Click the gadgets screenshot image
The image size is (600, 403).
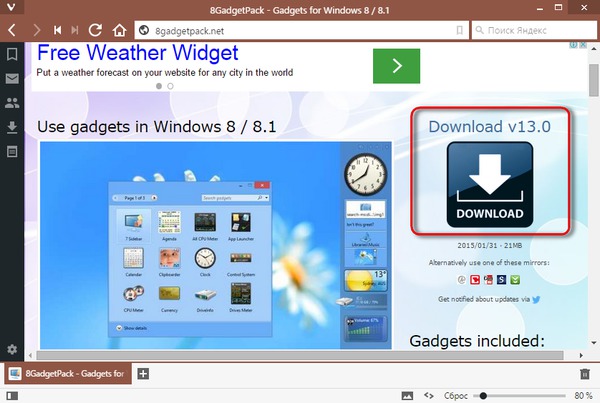point(216,245)
